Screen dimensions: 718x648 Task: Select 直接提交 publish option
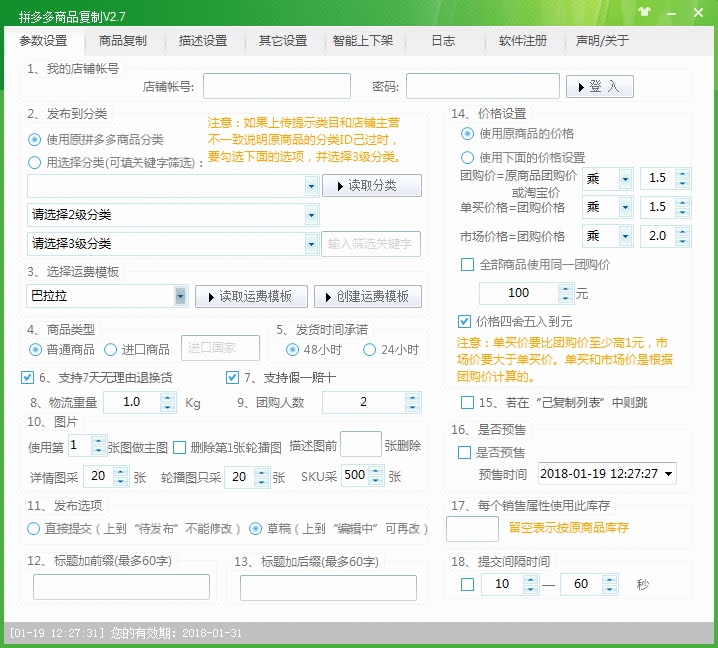(x=34, y=528)
